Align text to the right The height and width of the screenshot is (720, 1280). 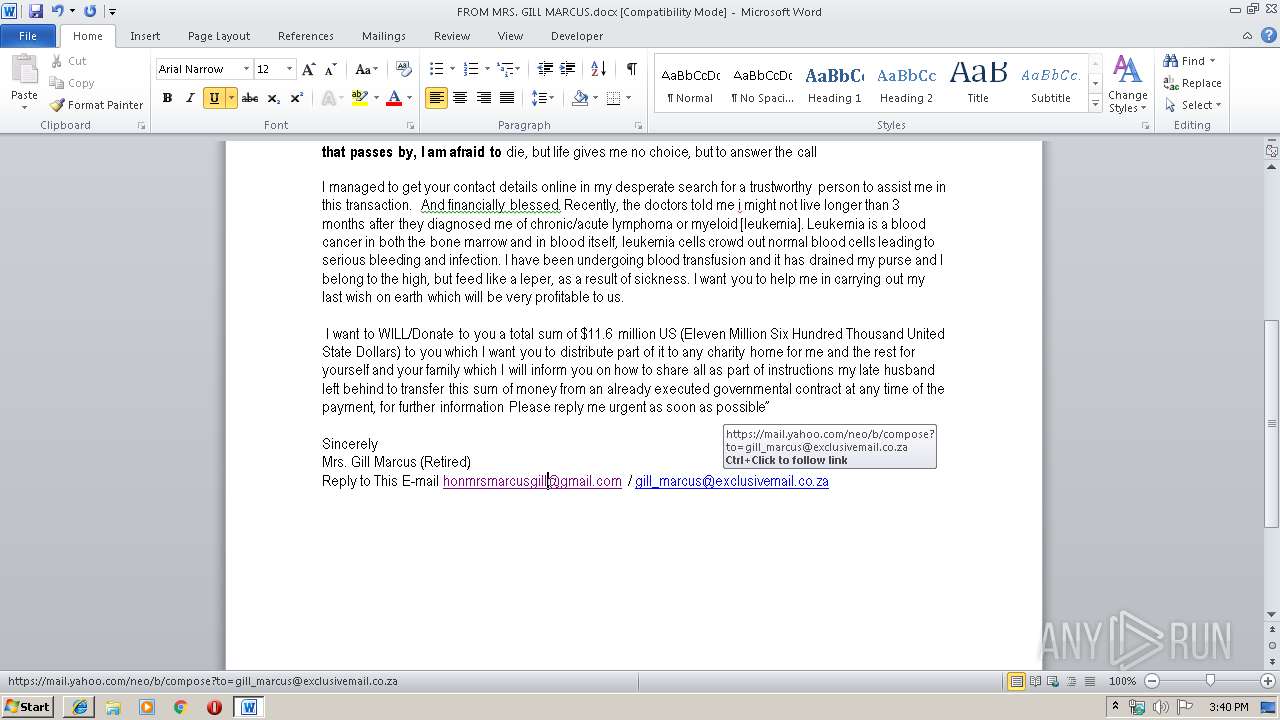click(x=484, y=98)
